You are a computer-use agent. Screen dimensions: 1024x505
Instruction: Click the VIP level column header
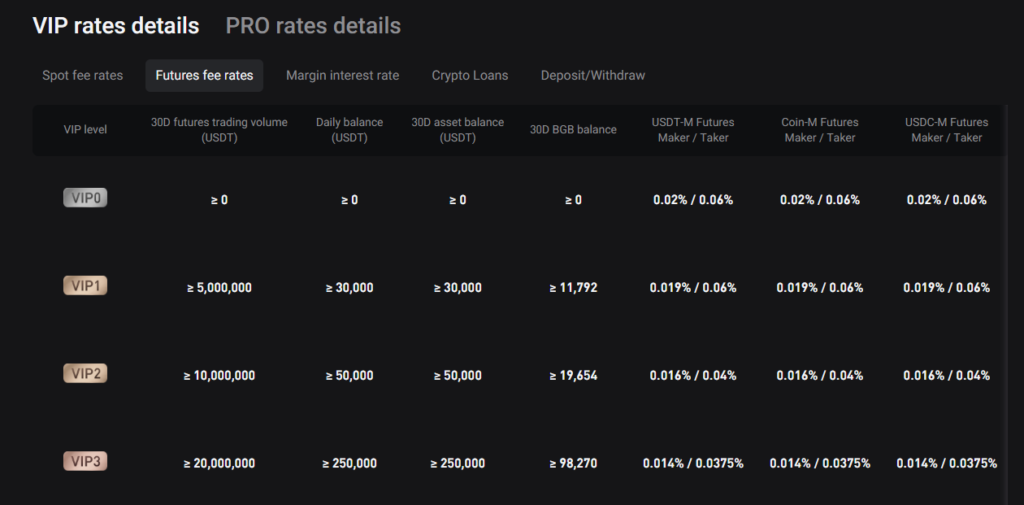[x=85, y=130]
